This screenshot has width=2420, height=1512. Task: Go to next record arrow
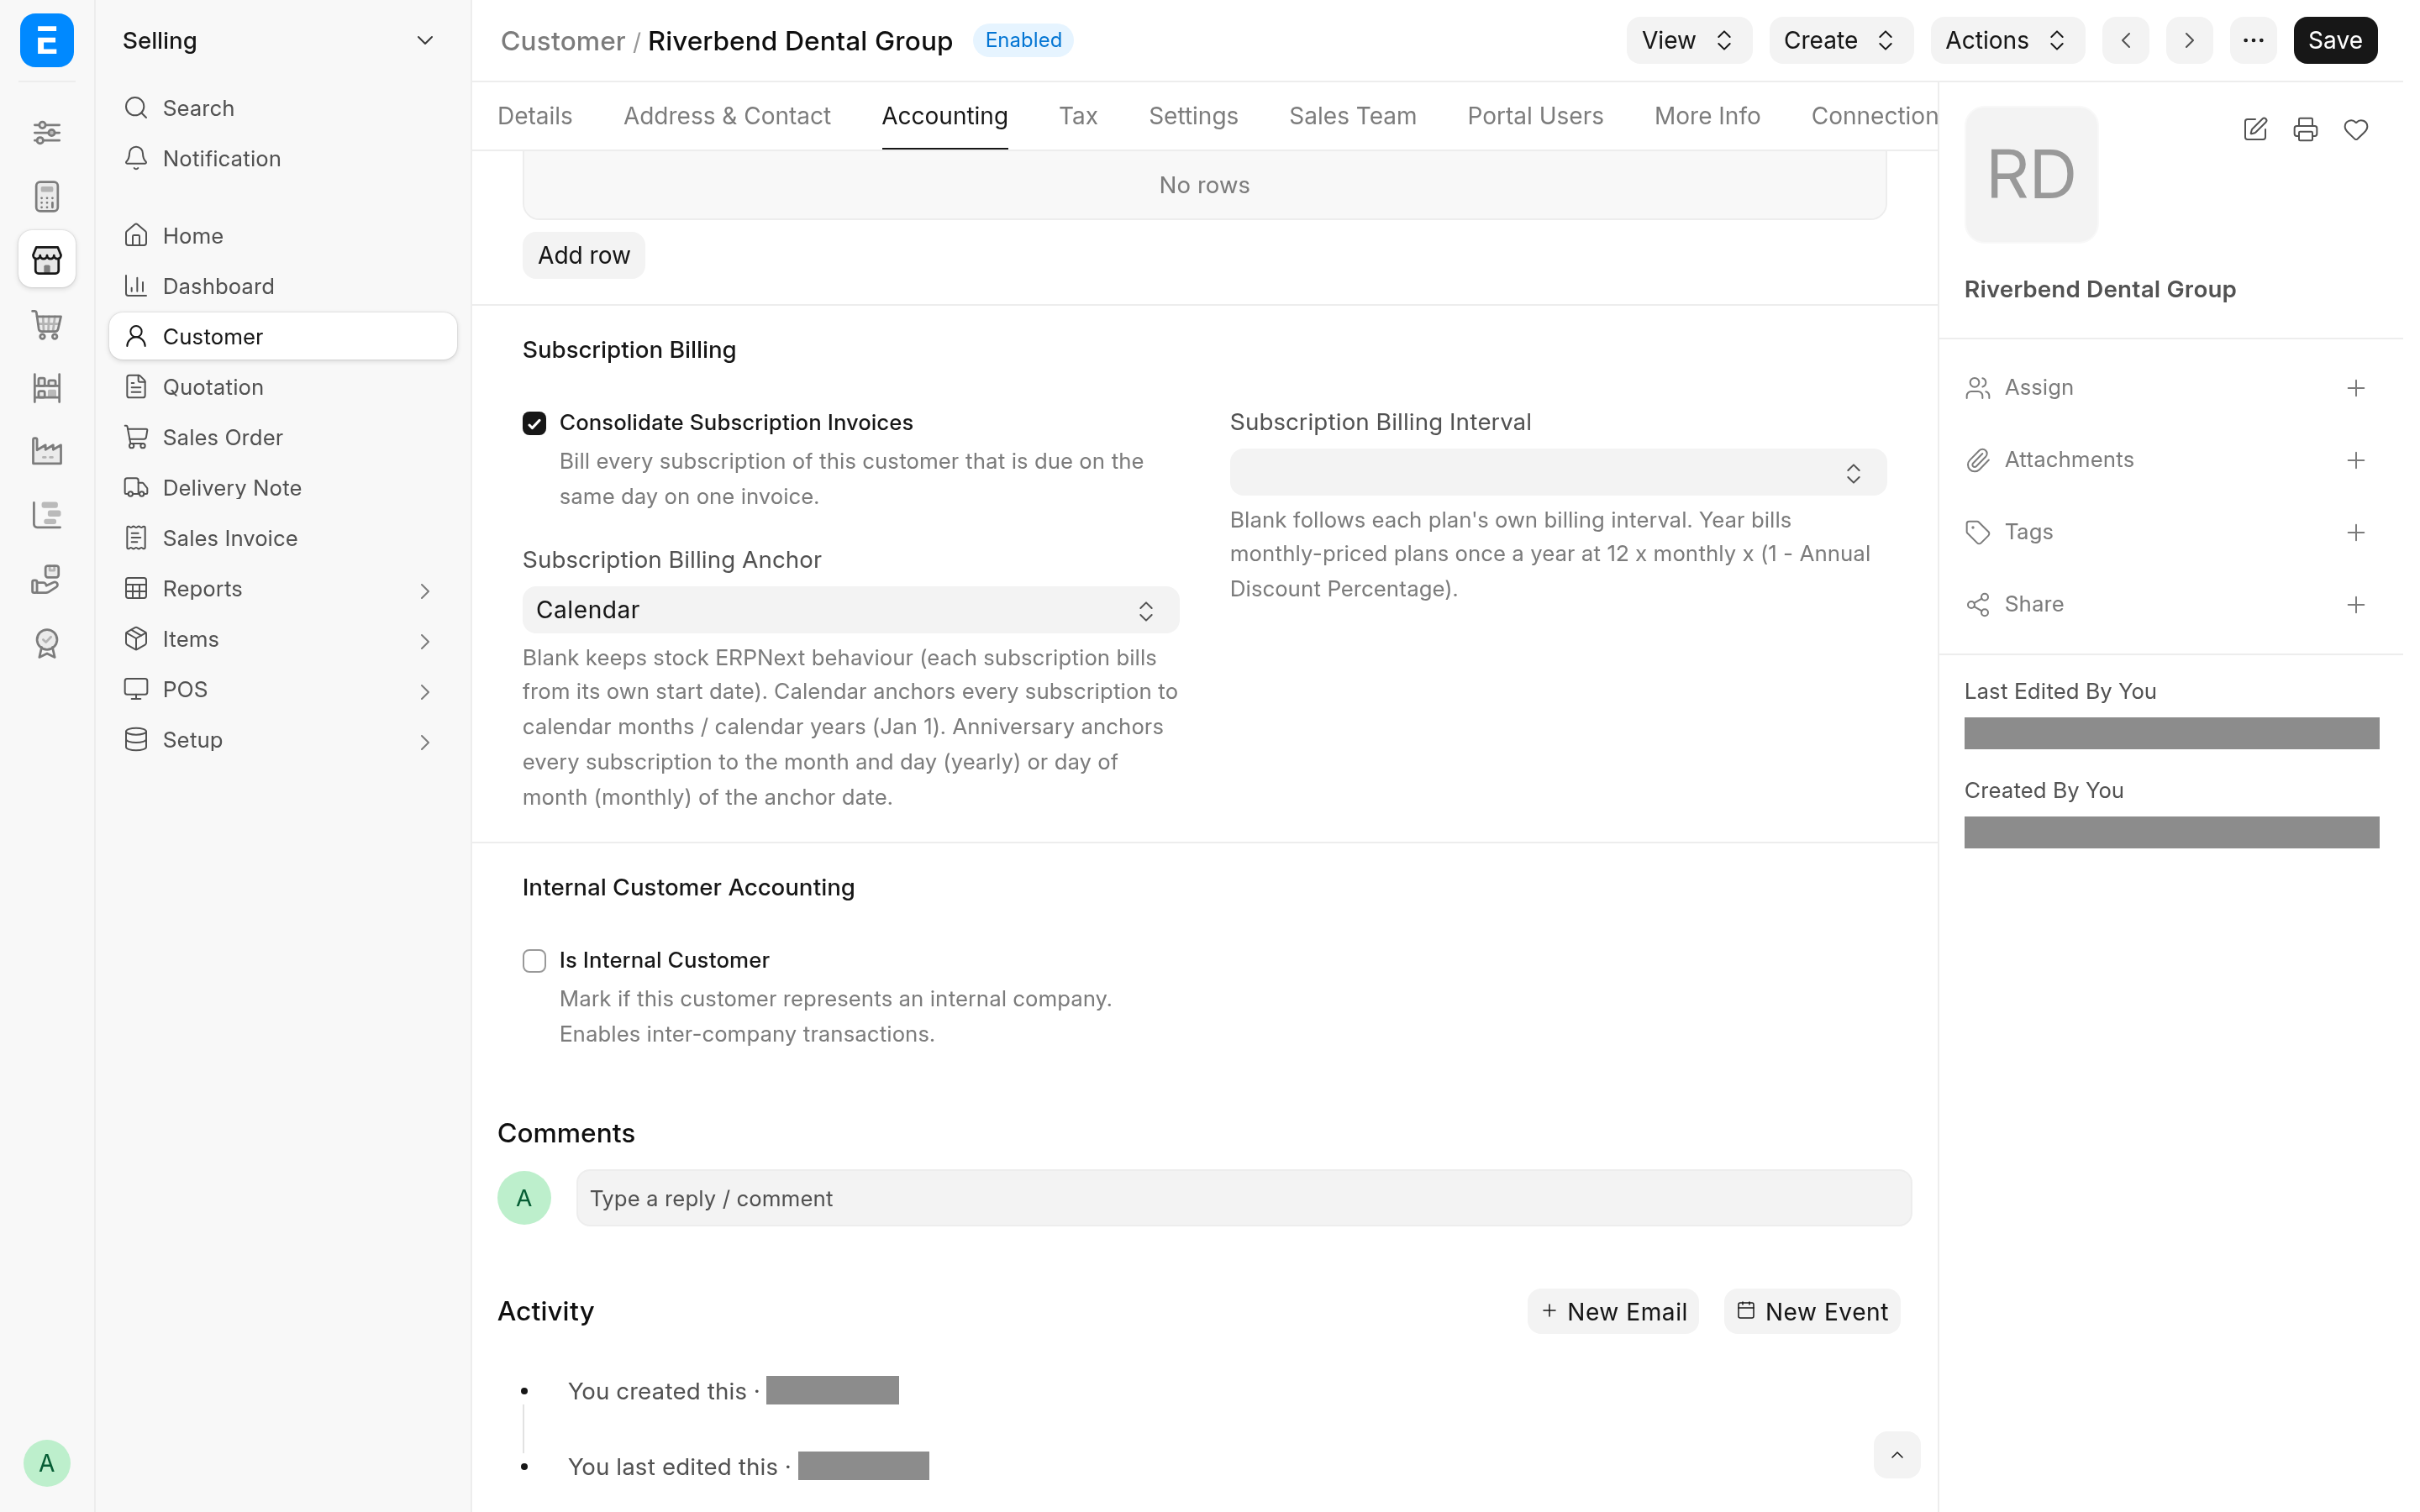tap(2189, 40)
